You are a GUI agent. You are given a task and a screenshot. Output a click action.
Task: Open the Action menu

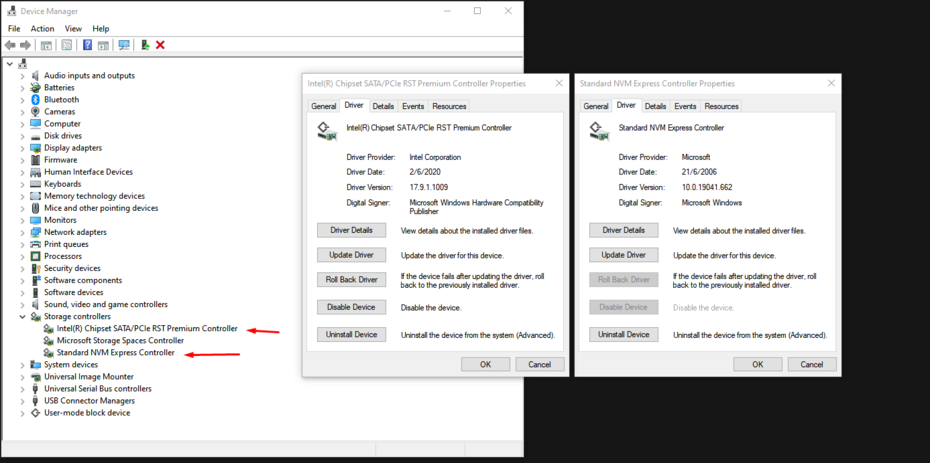click(42, 28)
